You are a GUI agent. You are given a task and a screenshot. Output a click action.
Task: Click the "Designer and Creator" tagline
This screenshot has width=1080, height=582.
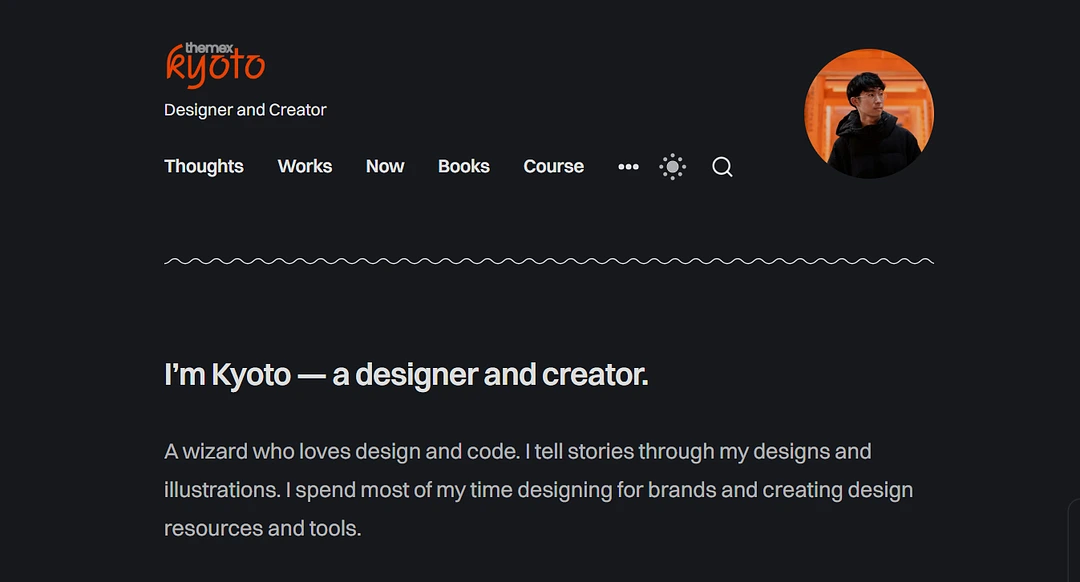click(x=245, y=110)
